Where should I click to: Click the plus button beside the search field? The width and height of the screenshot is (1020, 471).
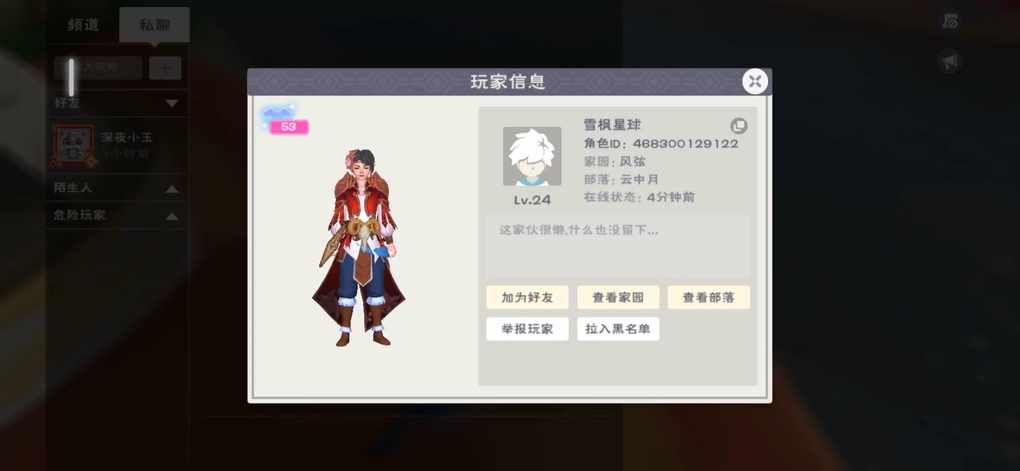165,68
